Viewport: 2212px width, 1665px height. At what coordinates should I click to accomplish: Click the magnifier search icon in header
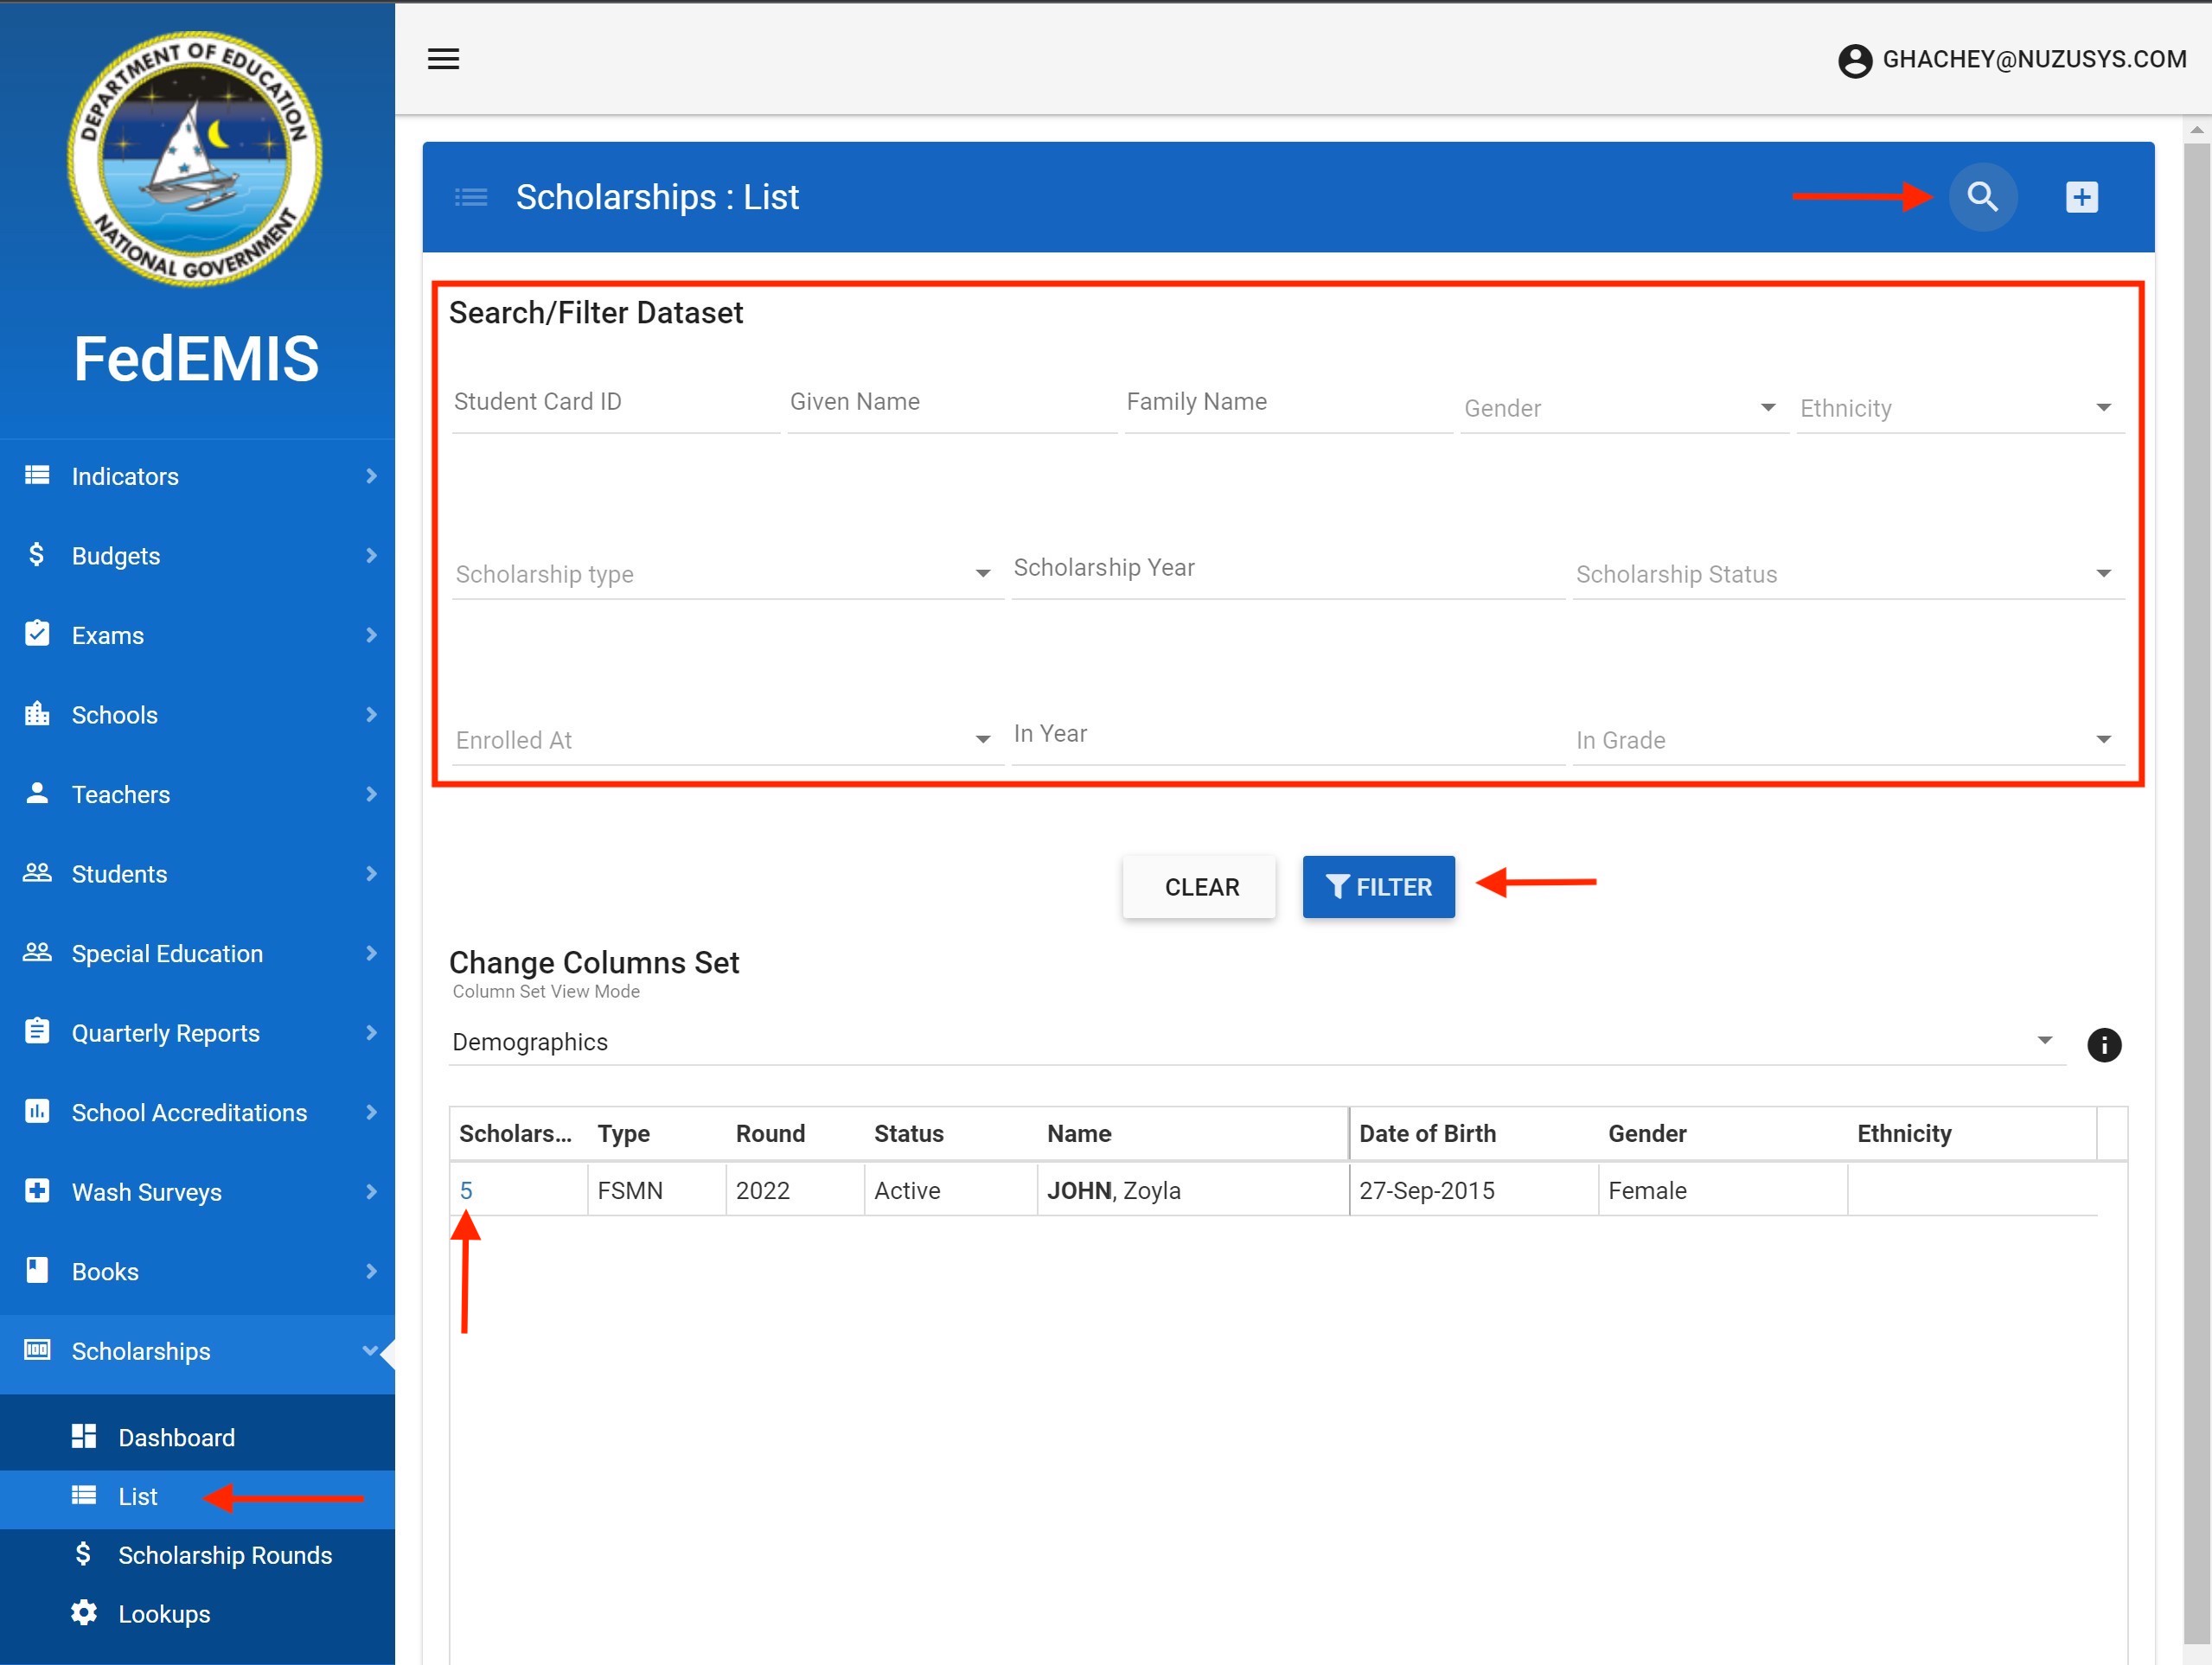point(1982,197)
